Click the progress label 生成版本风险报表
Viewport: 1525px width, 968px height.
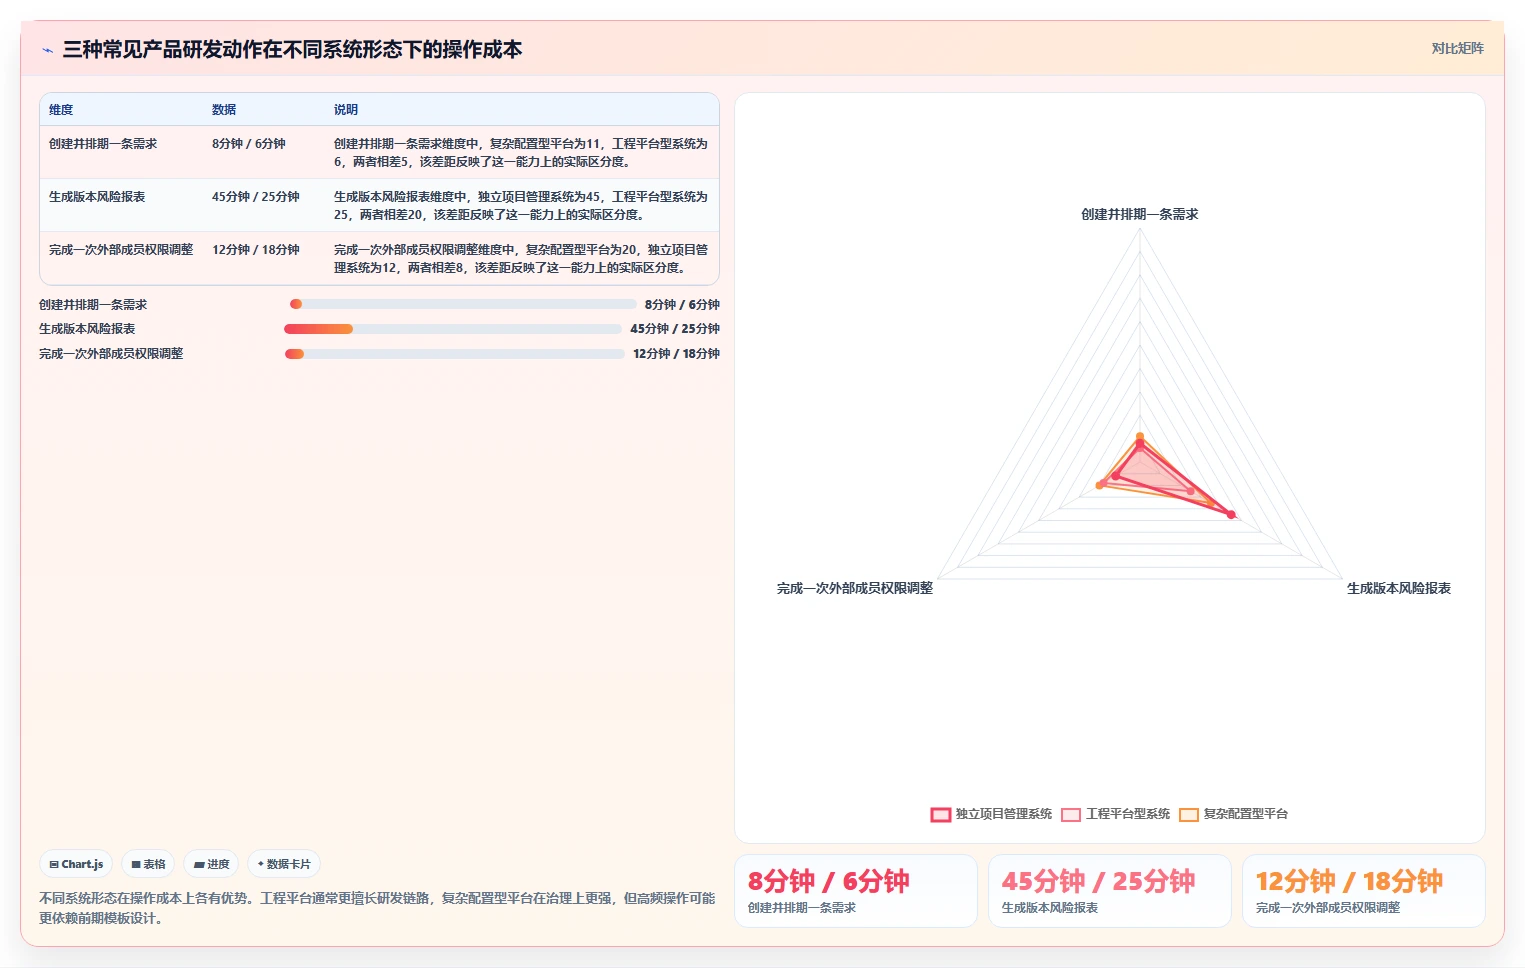coord(87,329)
